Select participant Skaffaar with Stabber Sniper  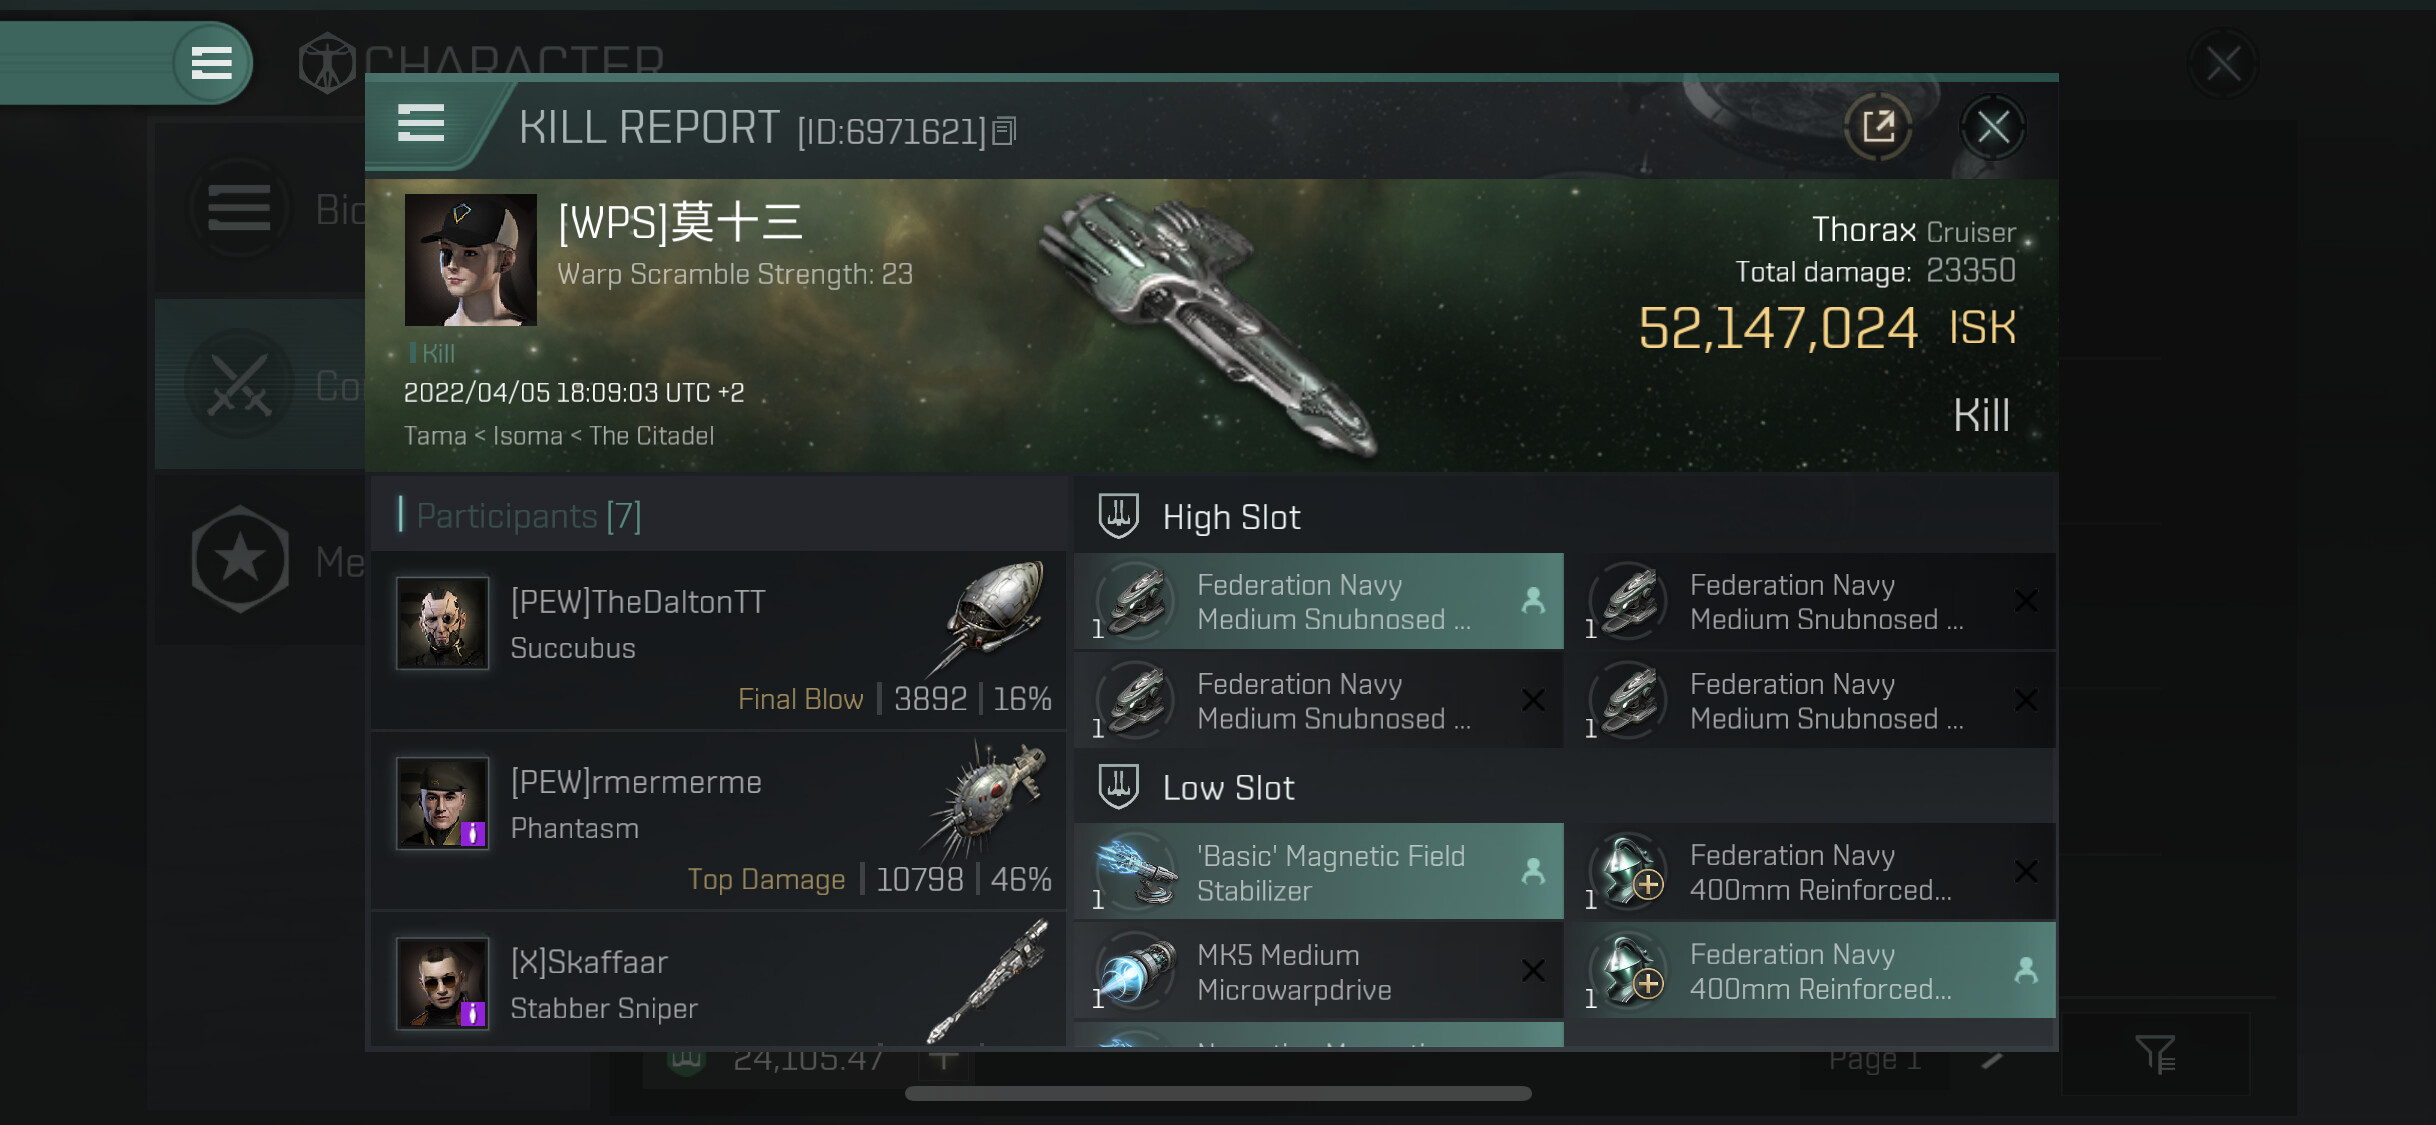718,980
